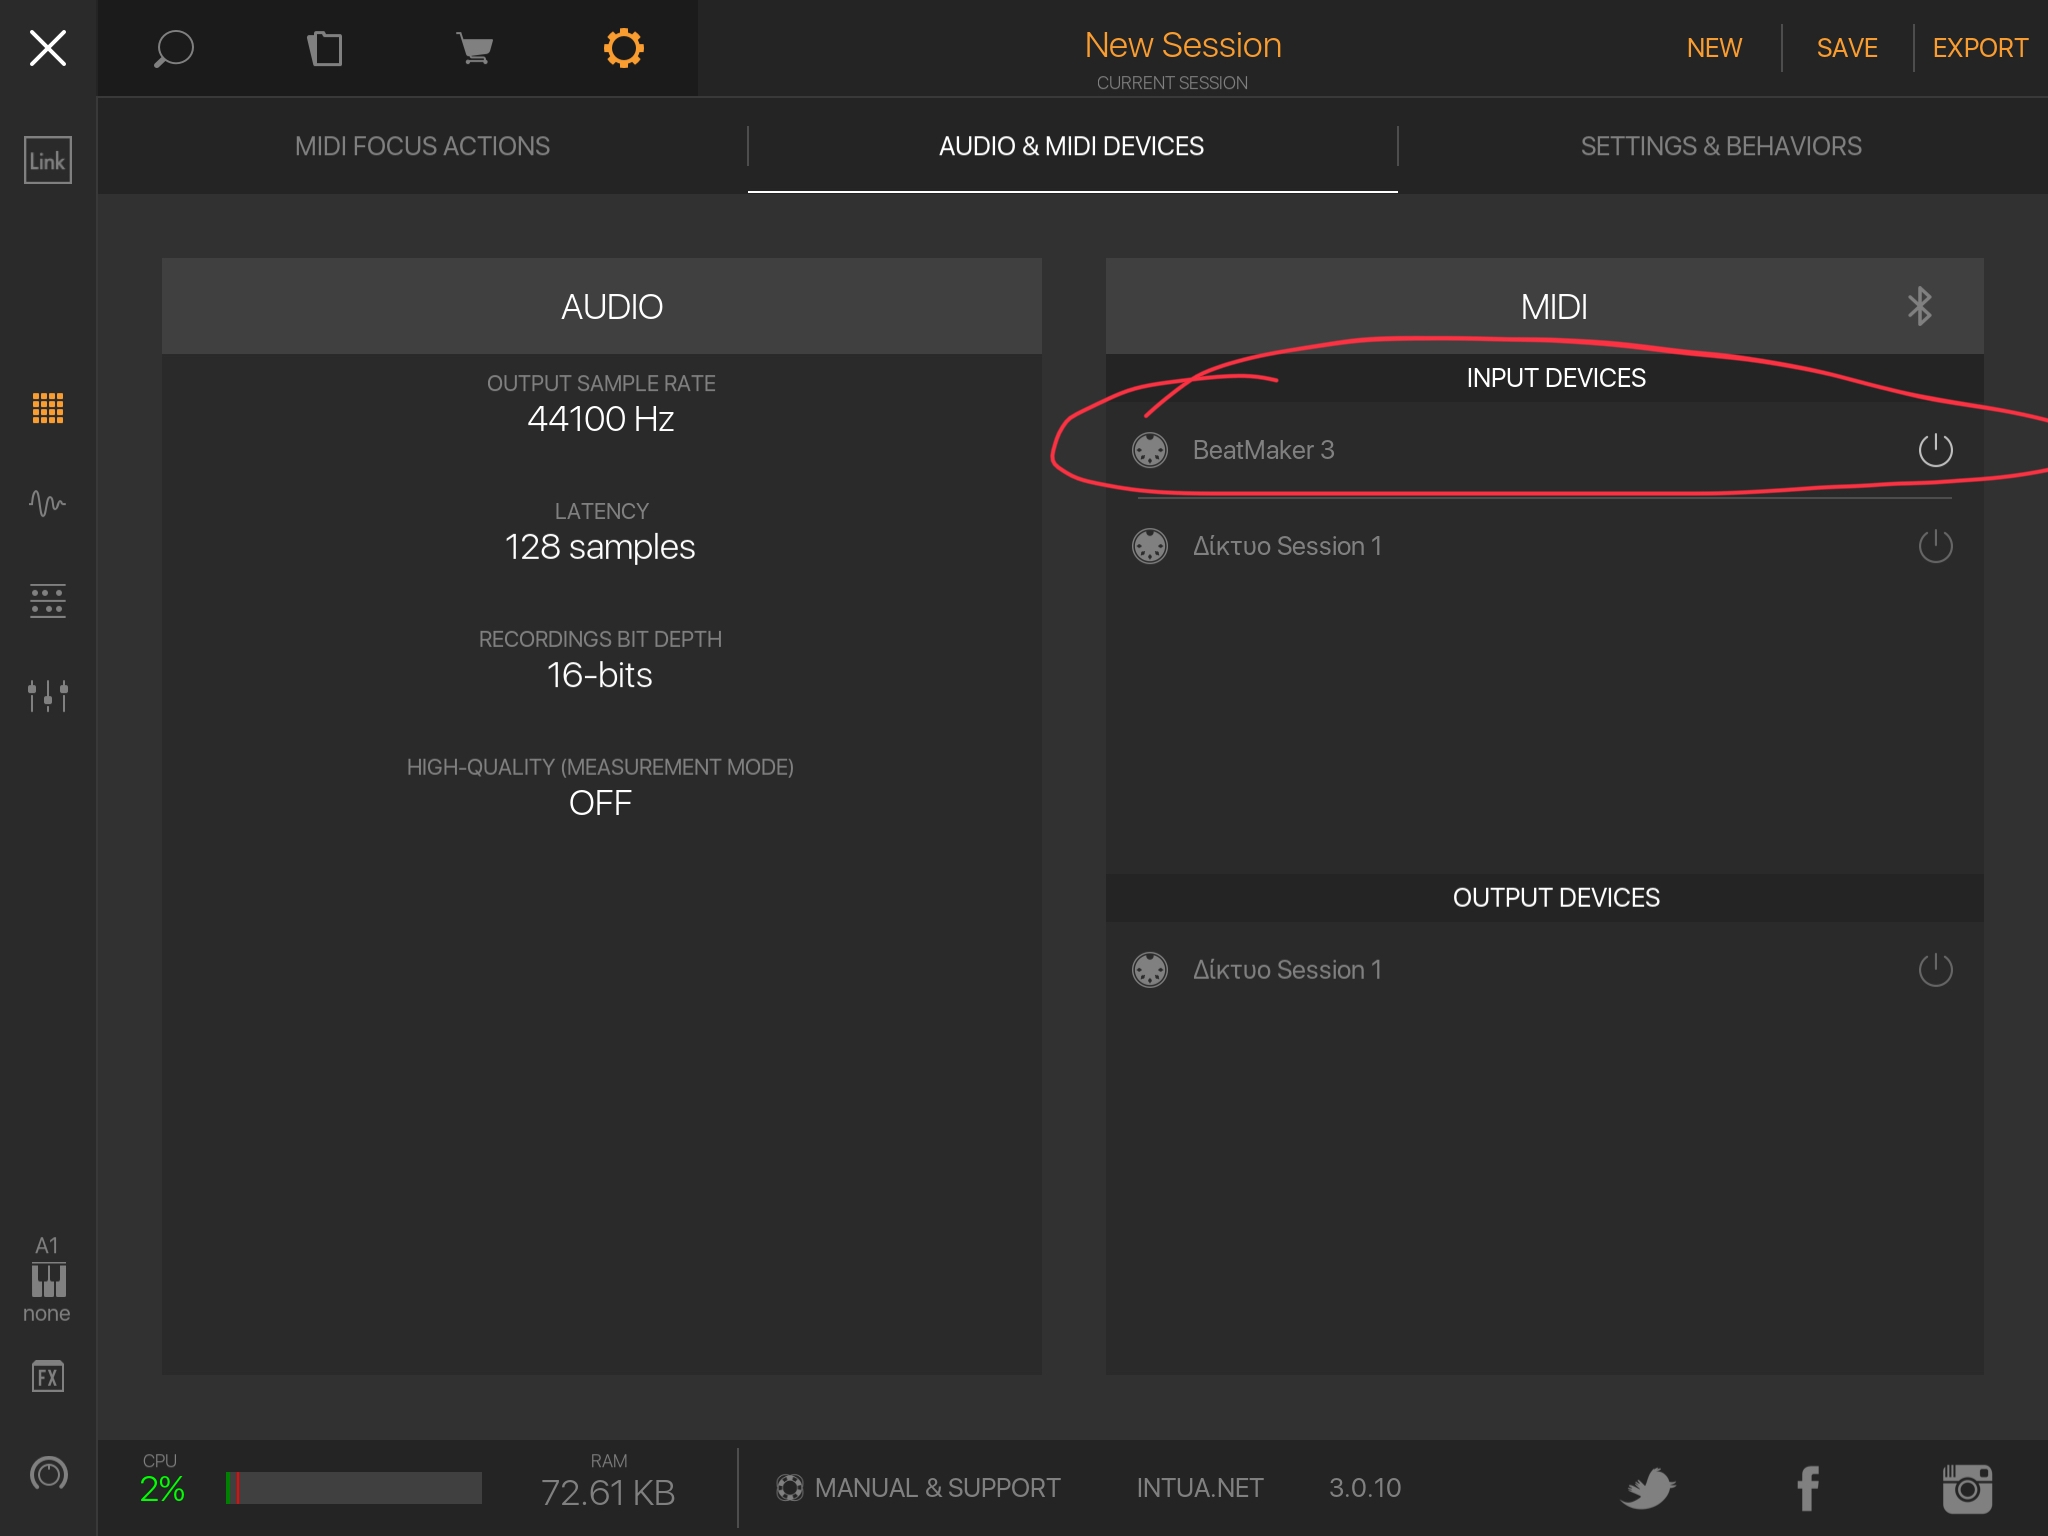Switch to the pads grid view
2048x1536 pixels.
point(48,408)
